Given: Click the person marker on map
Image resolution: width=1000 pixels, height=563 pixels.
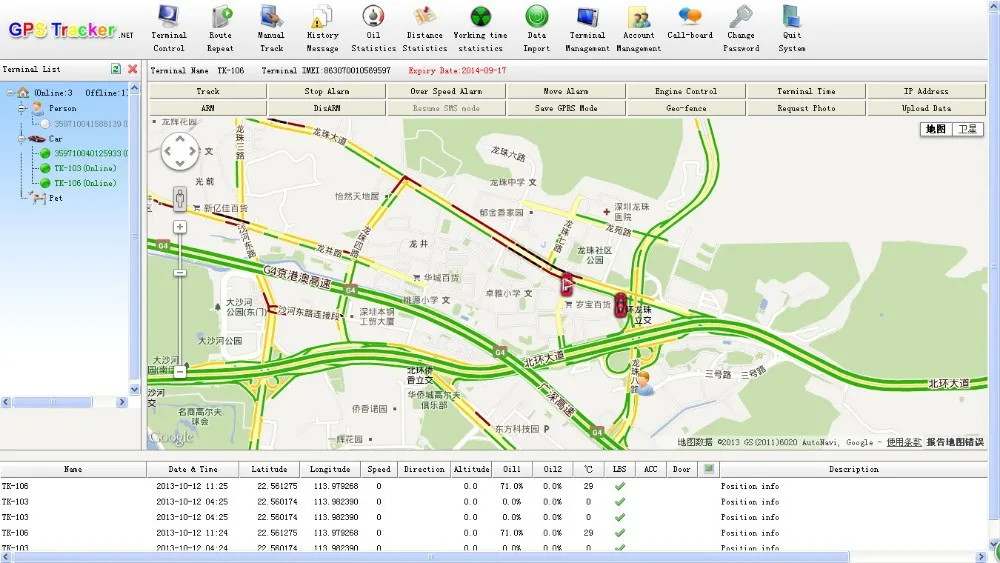Looking at the screenshot, I should (x=643, y=383).
